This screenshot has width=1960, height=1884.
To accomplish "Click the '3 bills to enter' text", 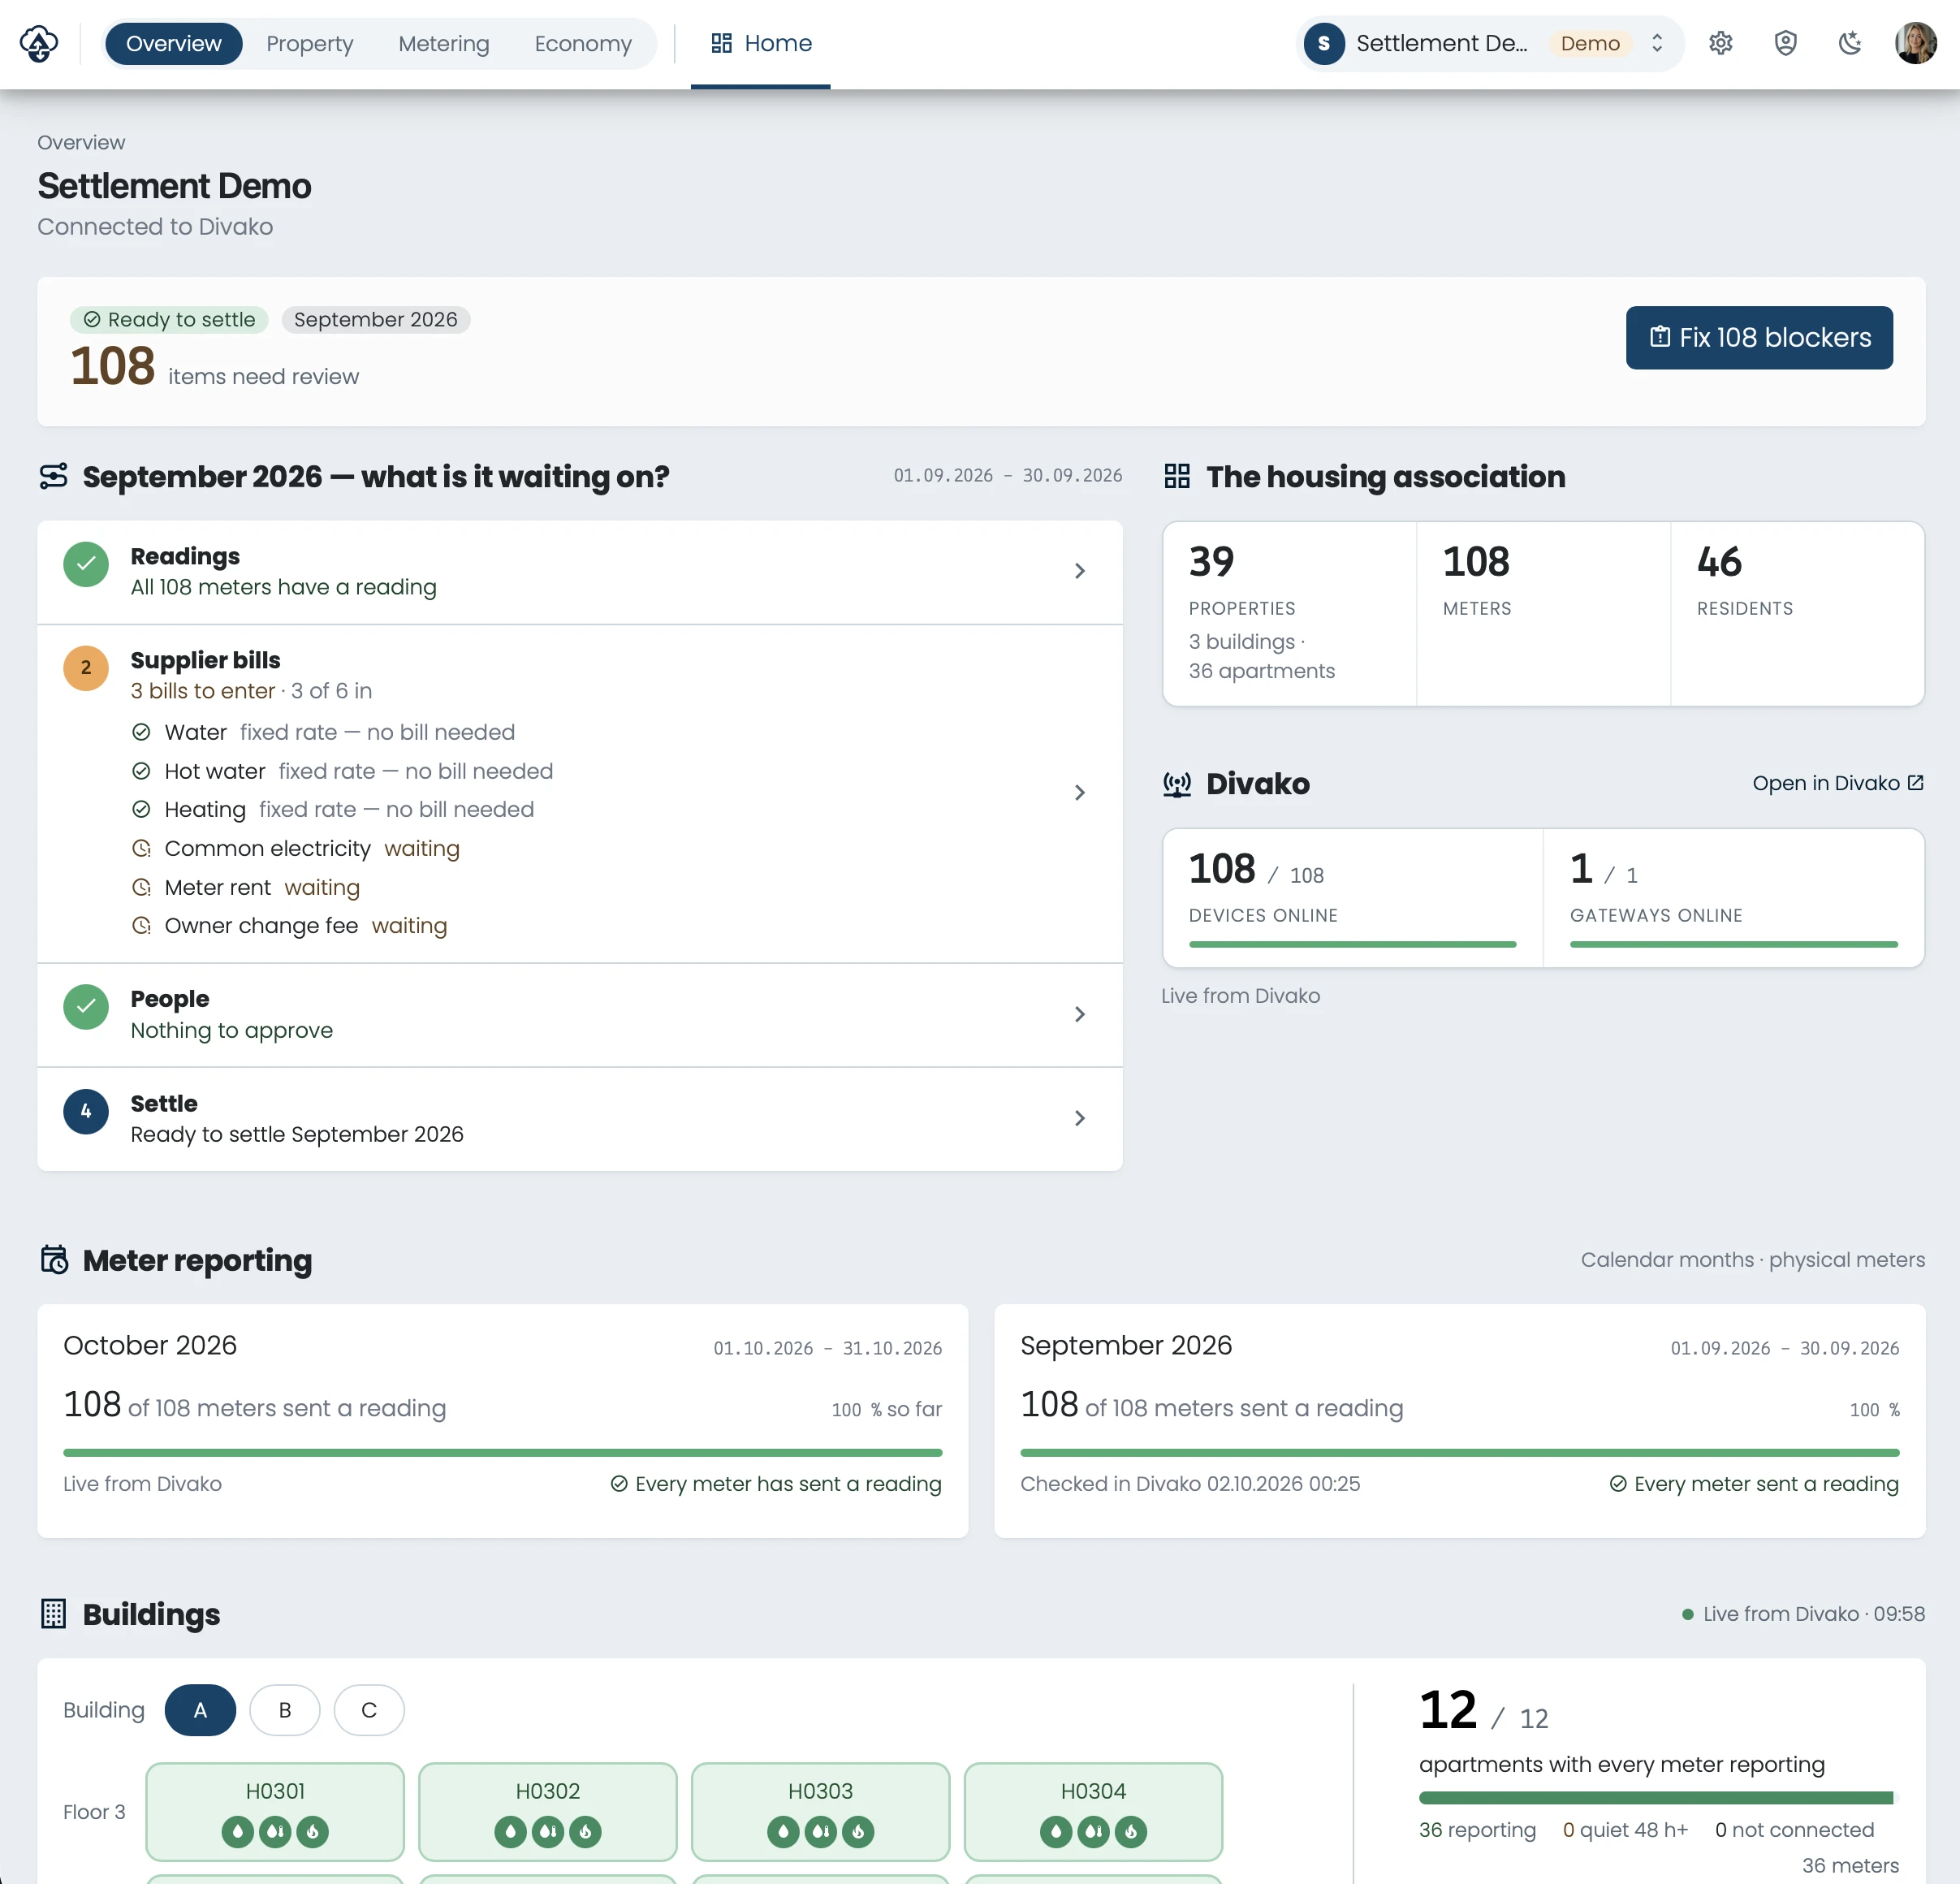I will click(202, 691).
